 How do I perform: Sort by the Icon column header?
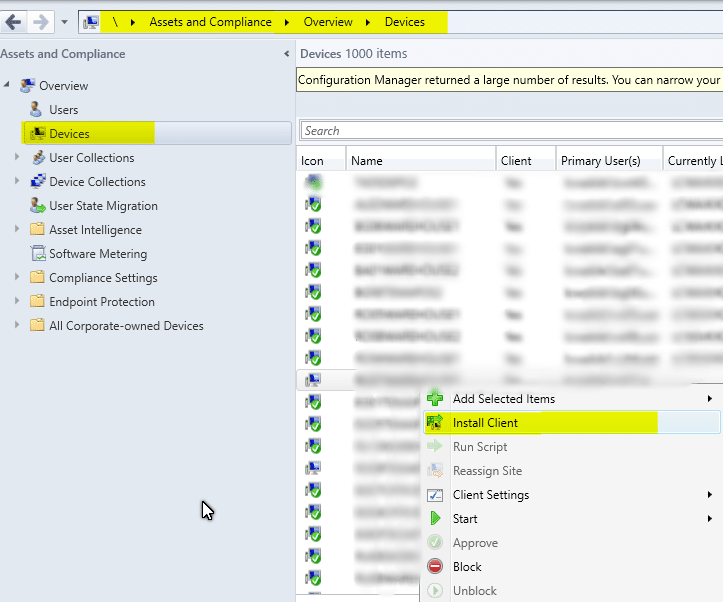(321, 160)
